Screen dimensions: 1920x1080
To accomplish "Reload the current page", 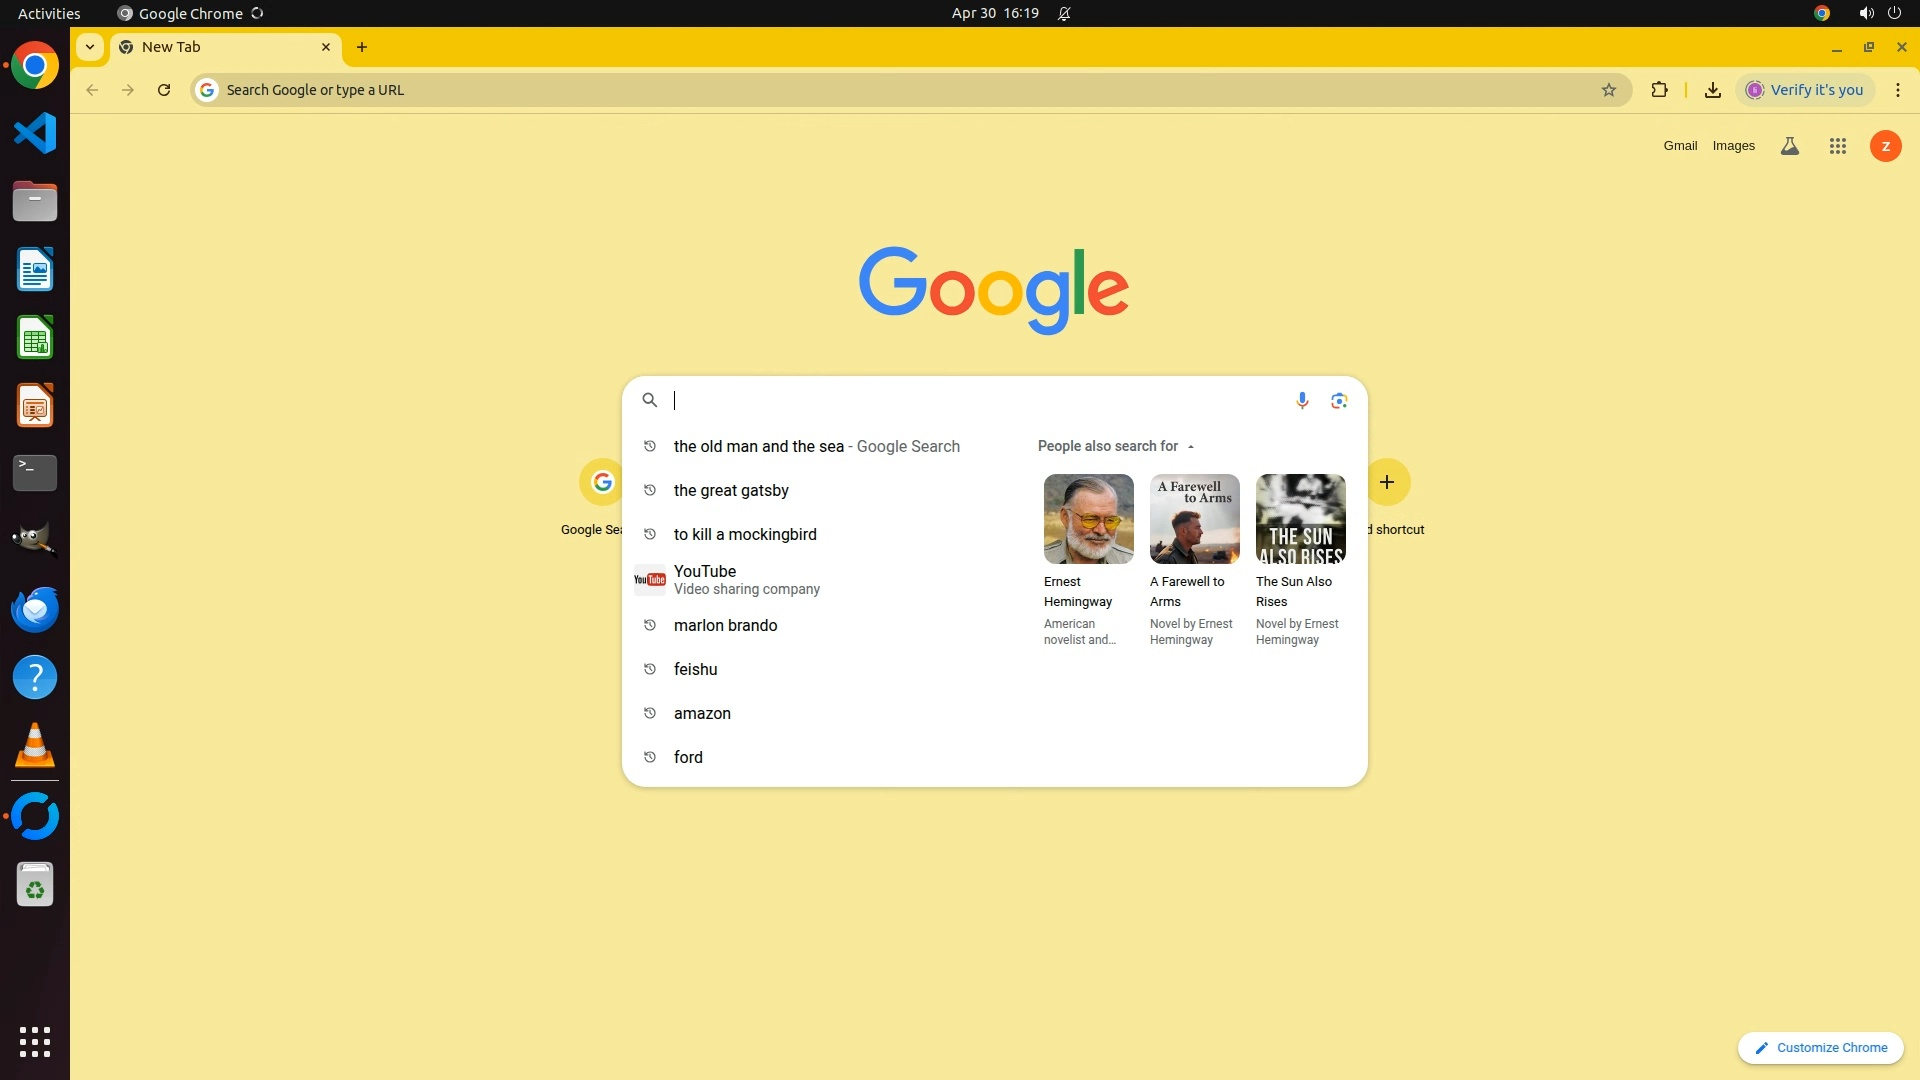I will point(164,90).
